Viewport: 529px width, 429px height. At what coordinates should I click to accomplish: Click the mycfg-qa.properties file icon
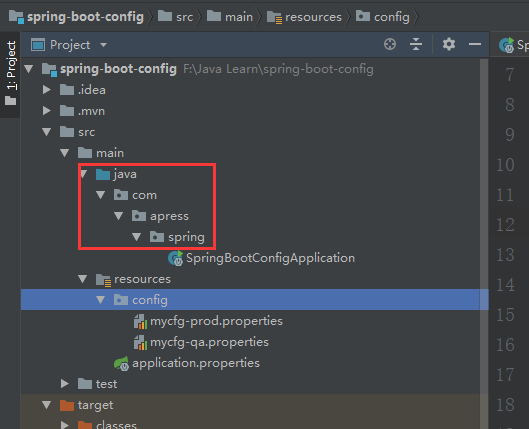(140, 342)
